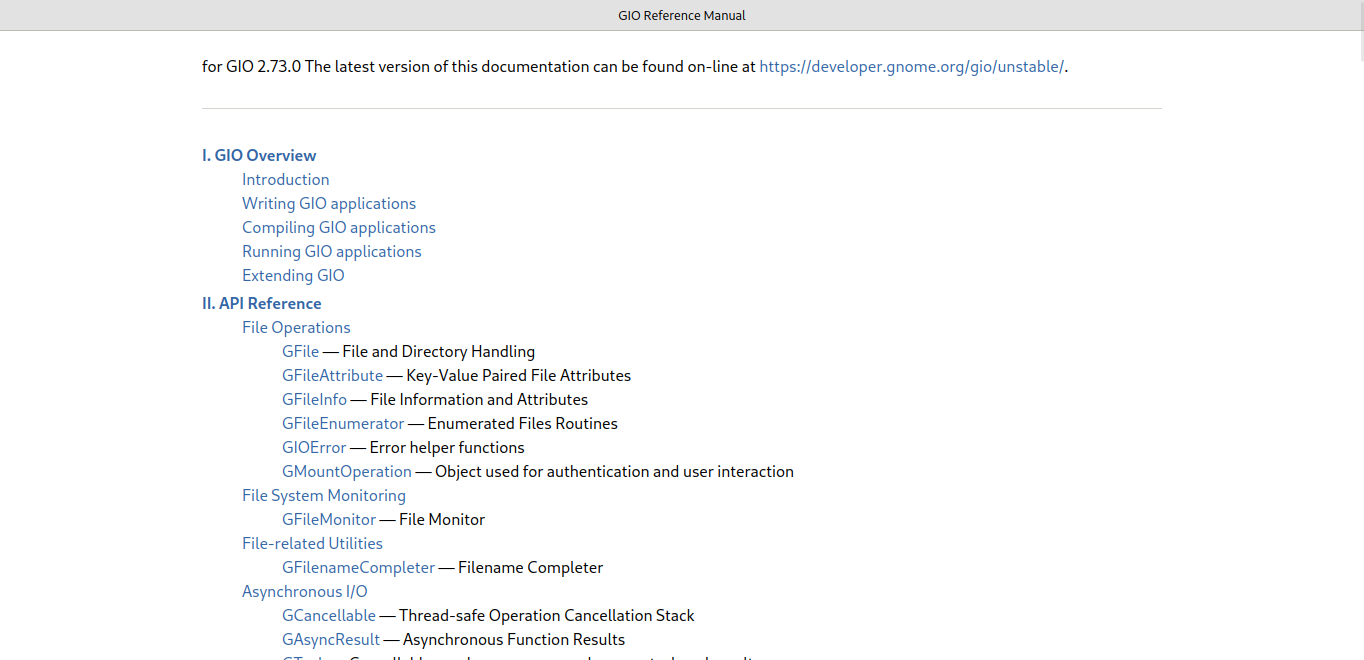Open the 'II. API Reference' section
This screenshot has width=1364, height=660.
point(262,303)
